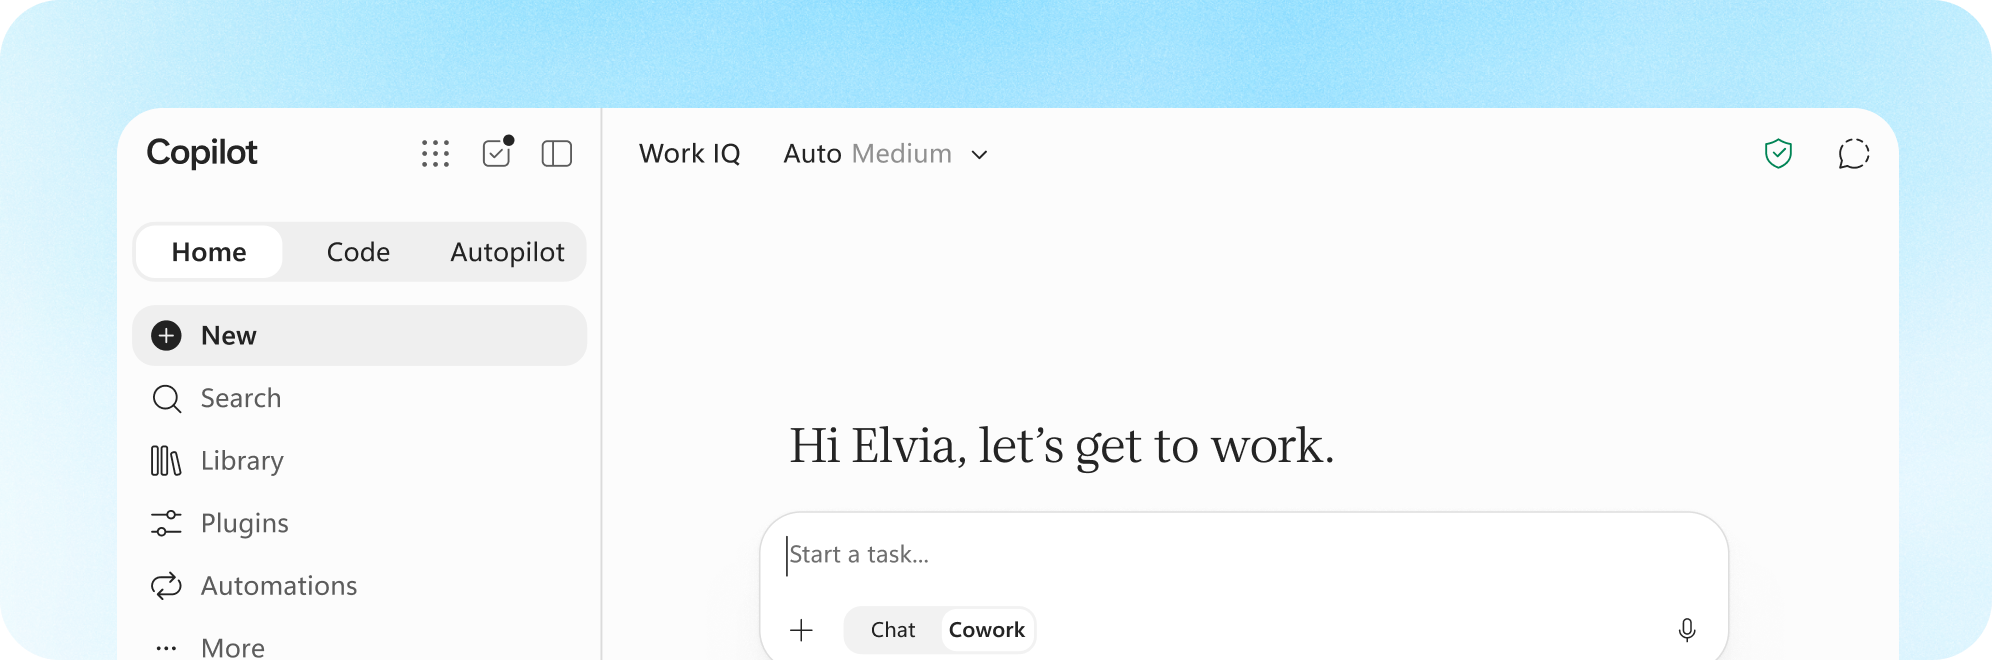The width and height of the screenshot is (1992, 660).
Task: Click the Plugins sliders icon
Action: (166, 523)
